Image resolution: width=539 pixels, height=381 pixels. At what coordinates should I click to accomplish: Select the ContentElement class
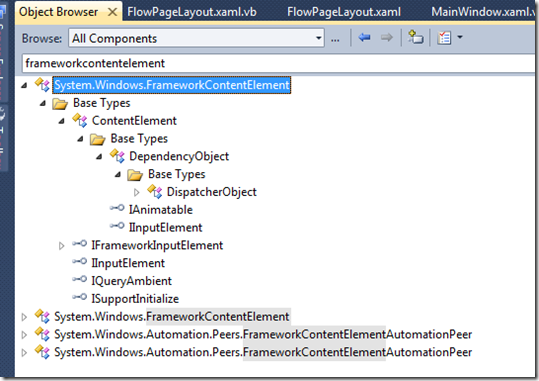click(x=134, y=121)
